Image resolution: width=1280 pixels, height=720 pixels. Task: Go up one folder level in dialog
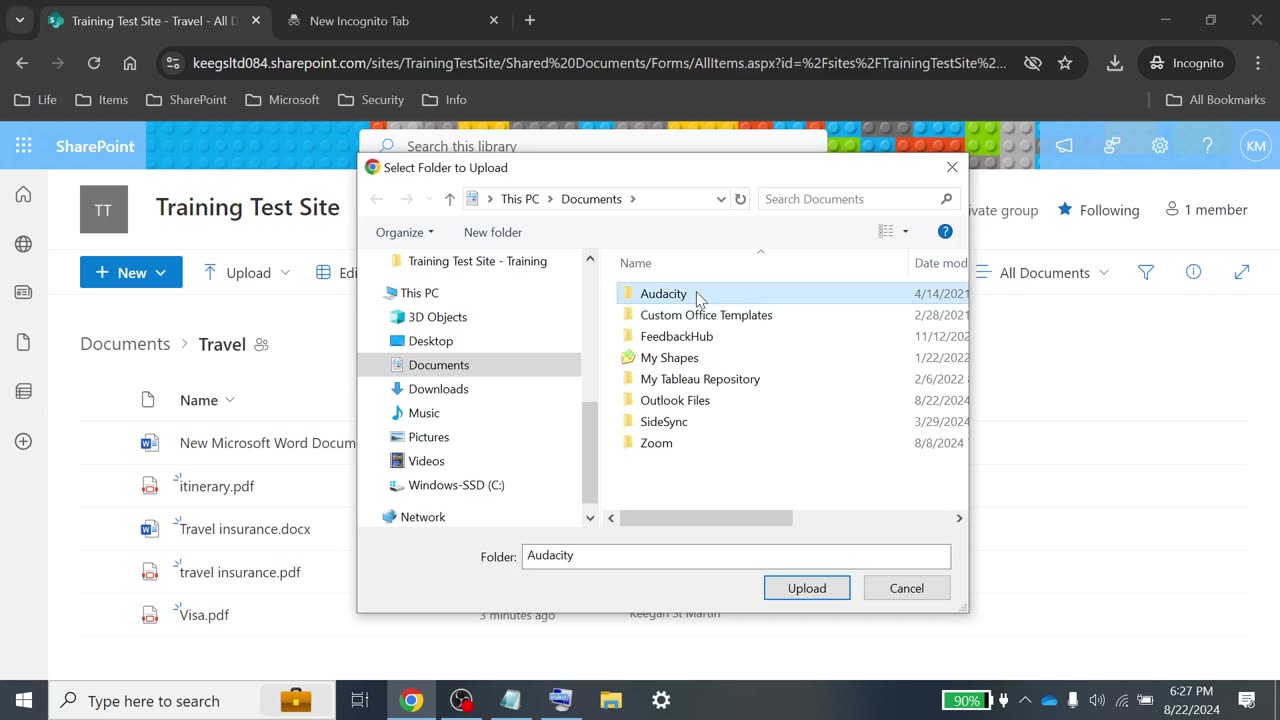pos(450,199)
